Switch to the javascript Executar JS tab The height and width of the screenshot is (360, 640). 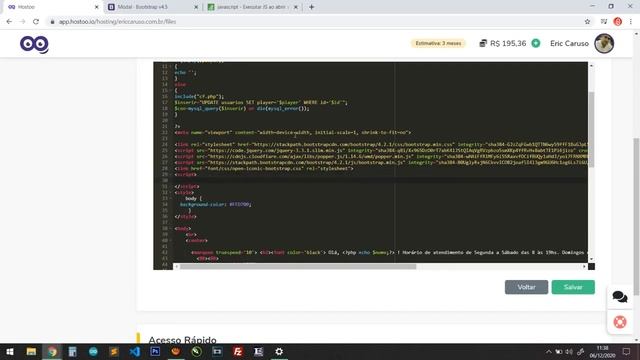coord(253,7)
